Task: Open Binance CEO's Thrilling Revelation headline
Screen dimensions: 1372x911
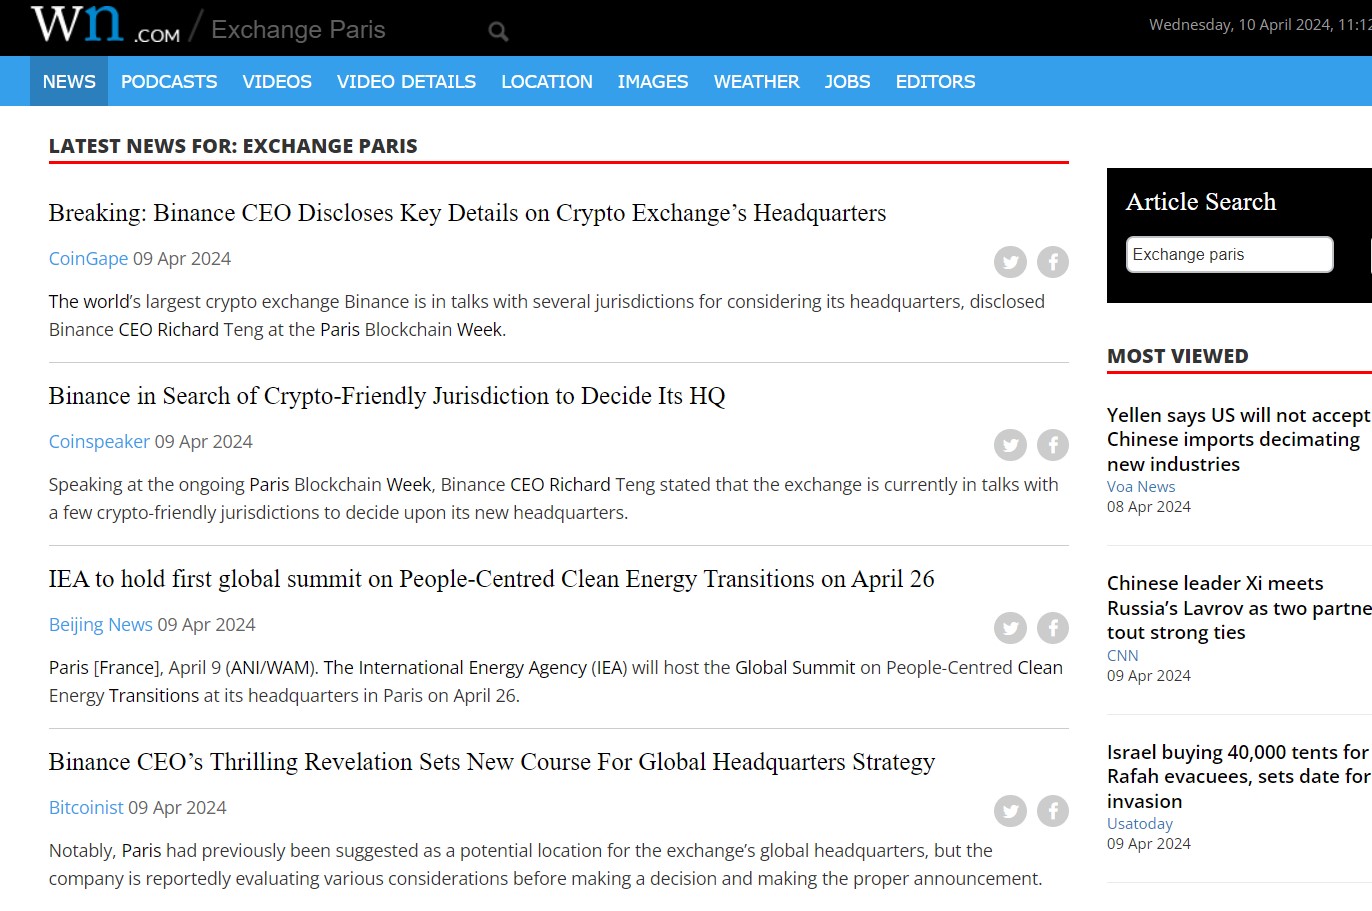Action: tap(492, 762)
